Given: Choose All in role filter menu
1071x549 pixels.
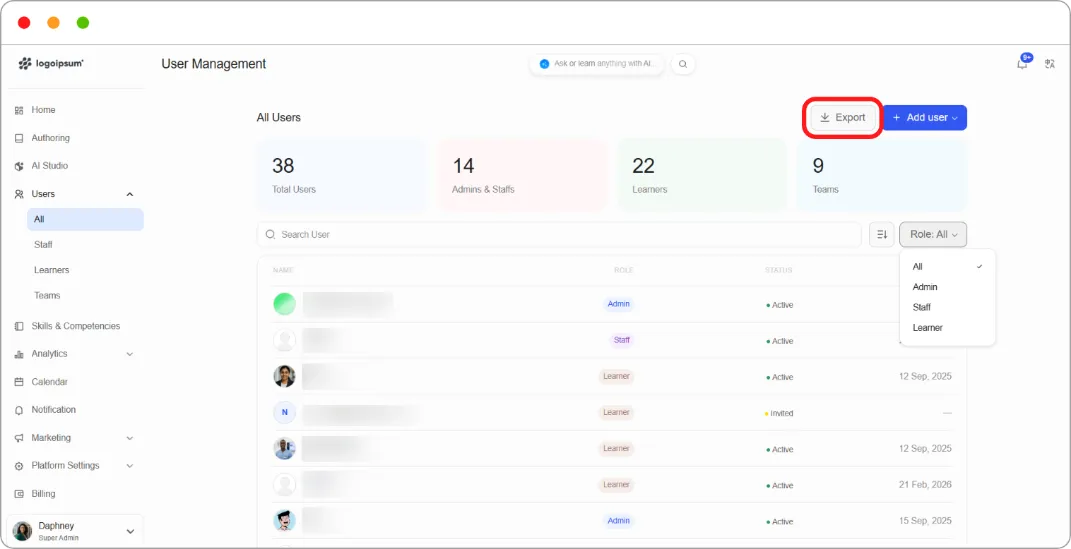Looking at the screenshot, I should click(947, 266).
